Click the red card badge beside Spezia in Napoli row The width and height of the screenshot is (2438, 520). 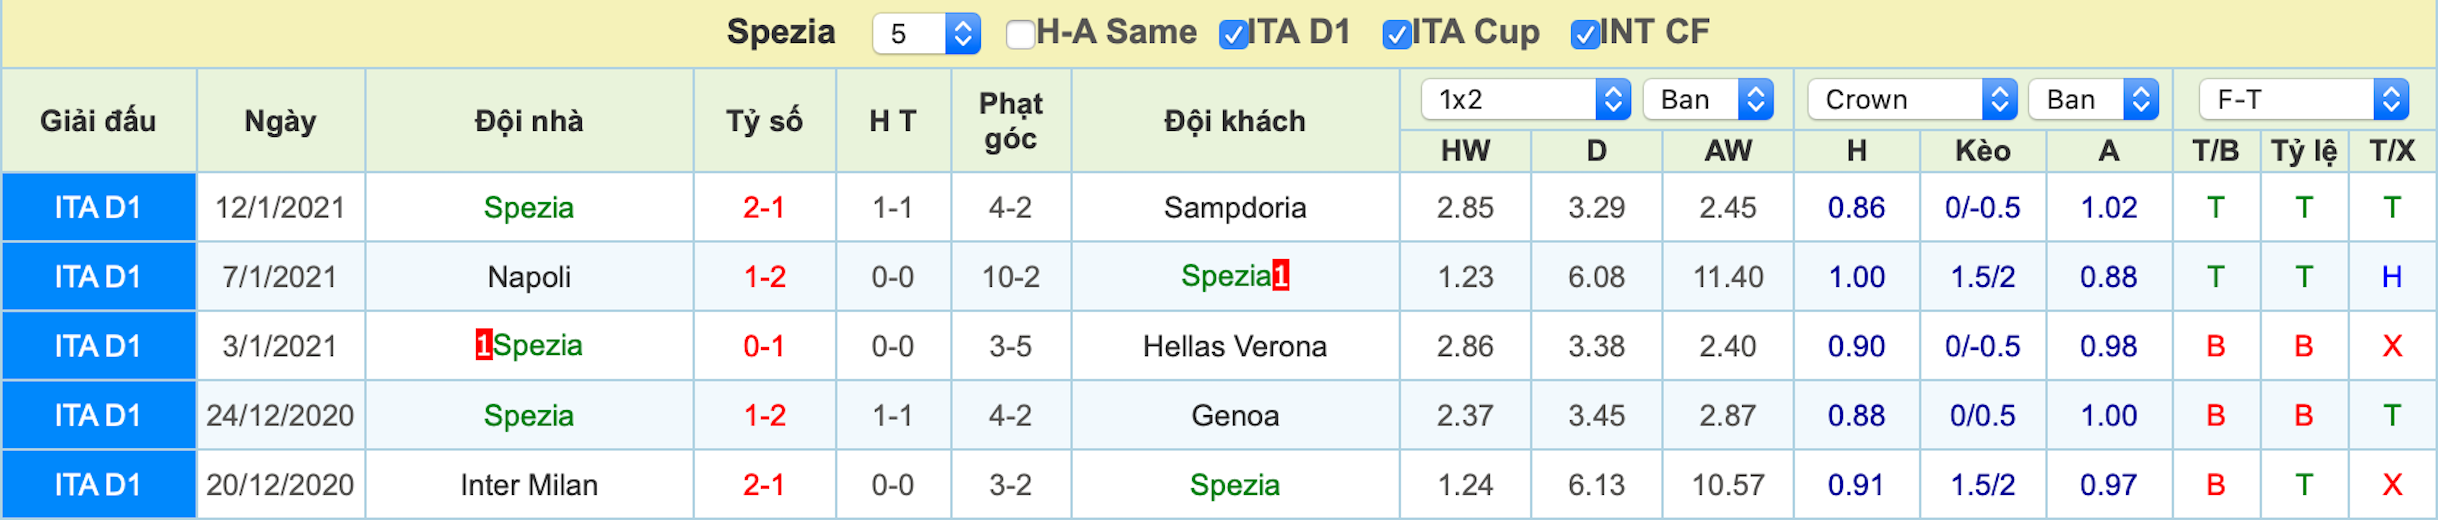point(1280,275)
